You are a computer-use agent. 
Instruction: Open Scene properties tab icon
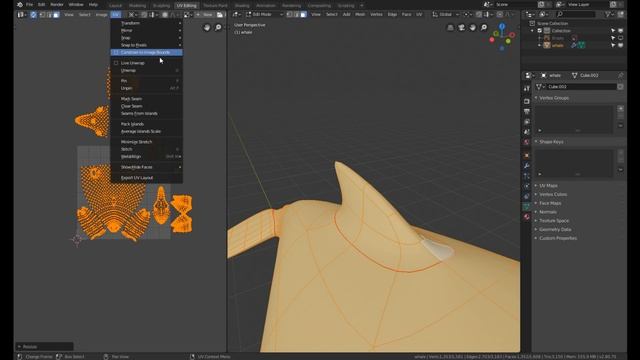point(527,132)
